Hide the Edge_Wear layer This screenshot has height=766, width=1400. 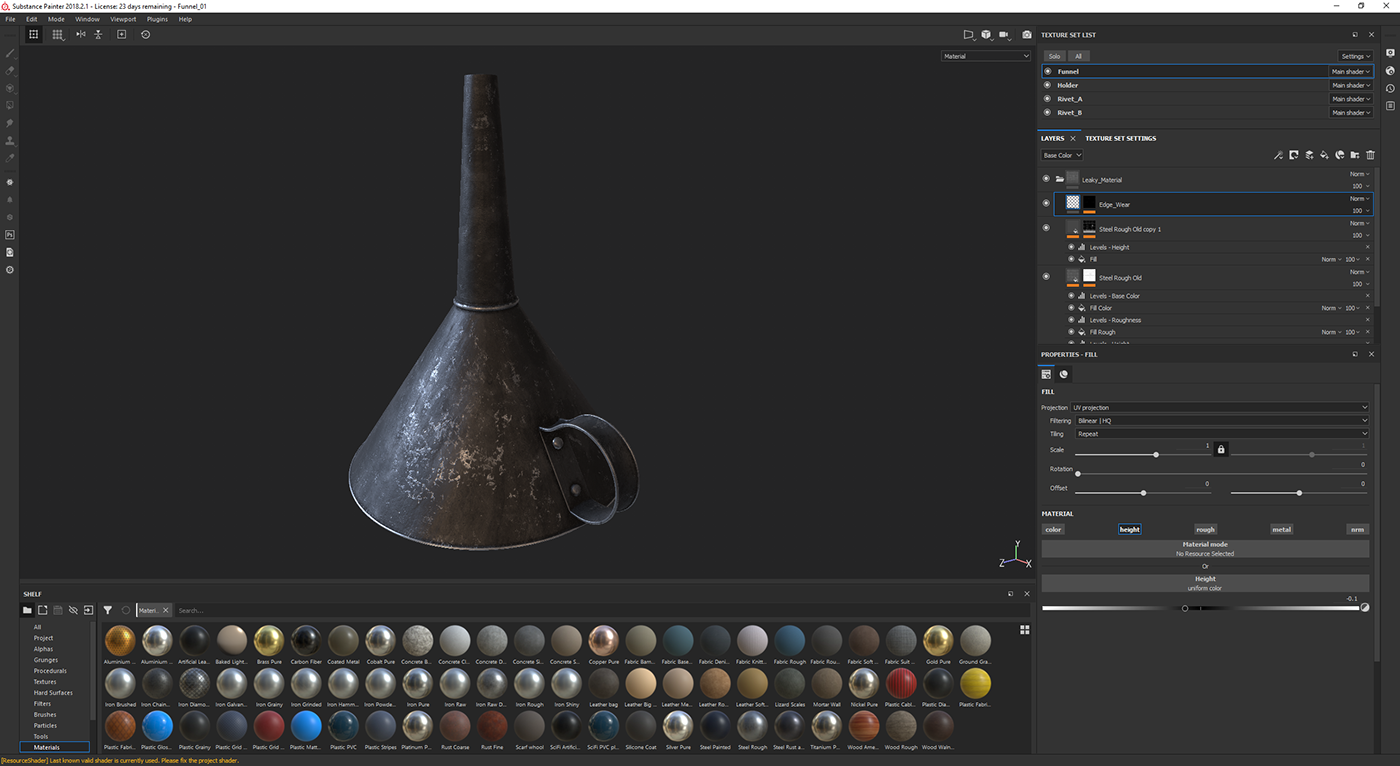1046,203
